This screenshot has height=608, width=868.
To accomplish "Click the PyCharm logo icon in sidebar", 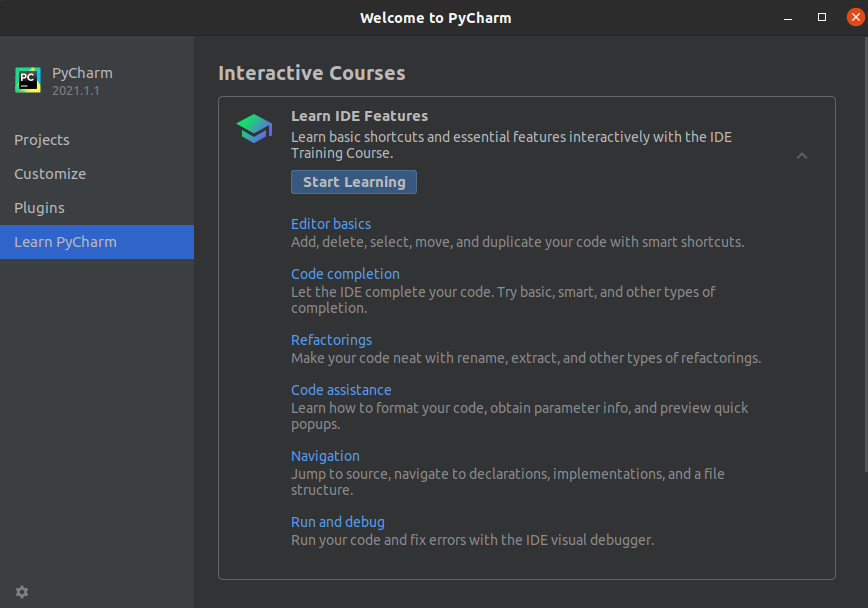I will [x=28, y=80].
